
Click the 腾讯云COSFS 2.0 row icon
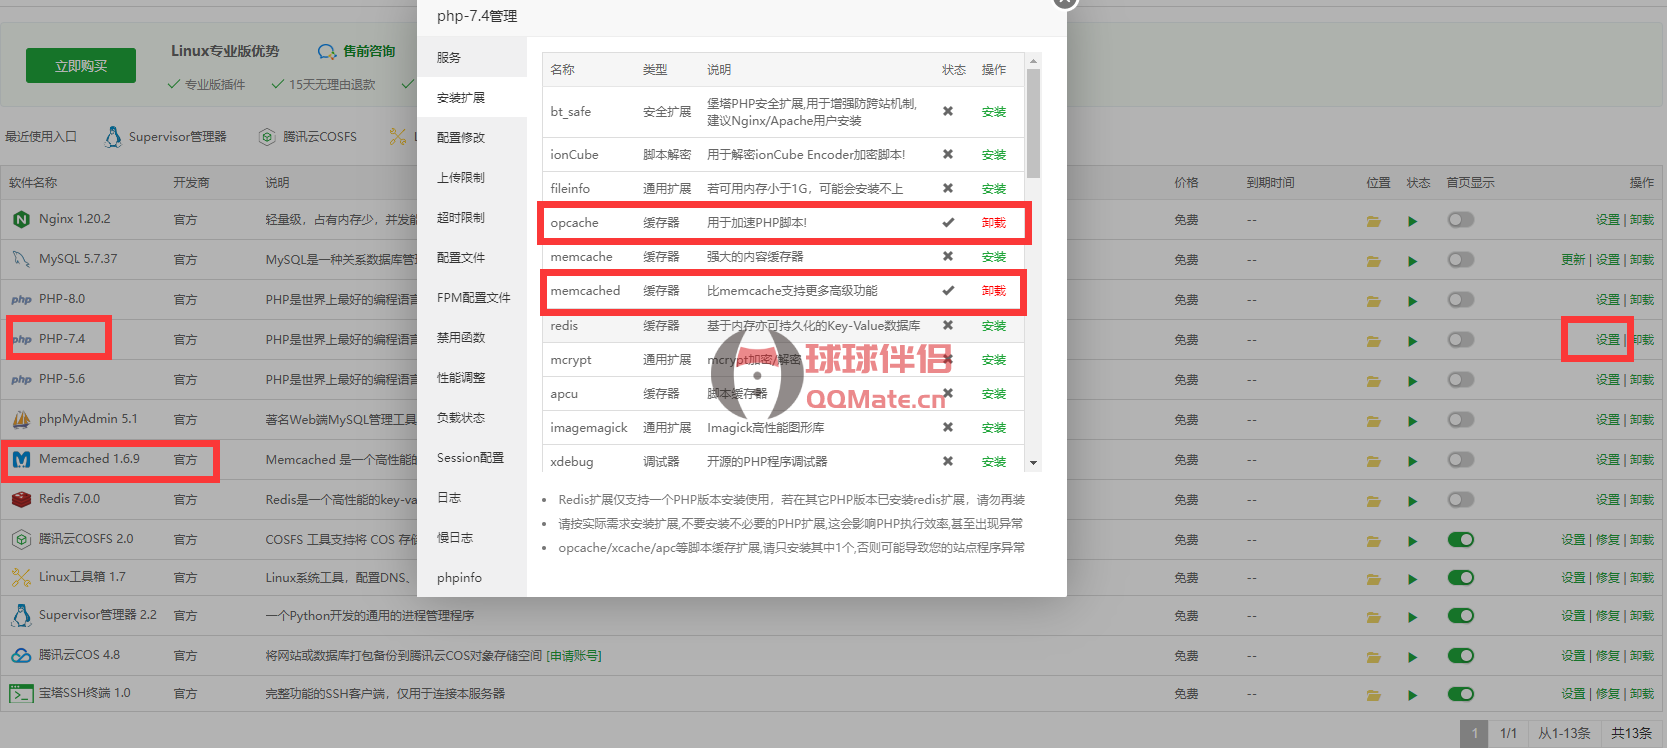coord(21,539)
